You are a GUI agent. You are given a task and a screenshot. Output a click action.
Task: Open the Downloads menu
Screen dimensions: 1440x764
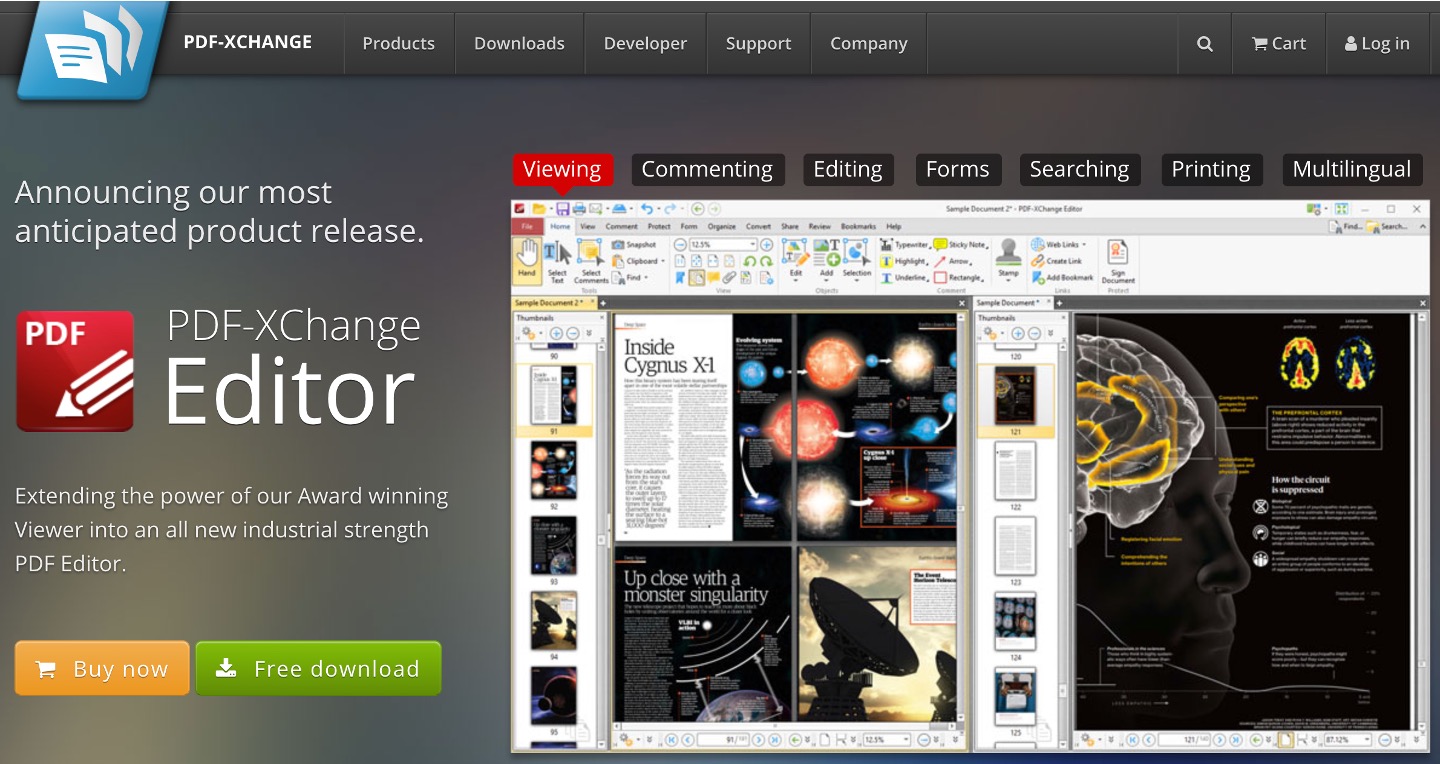(519, 43)
